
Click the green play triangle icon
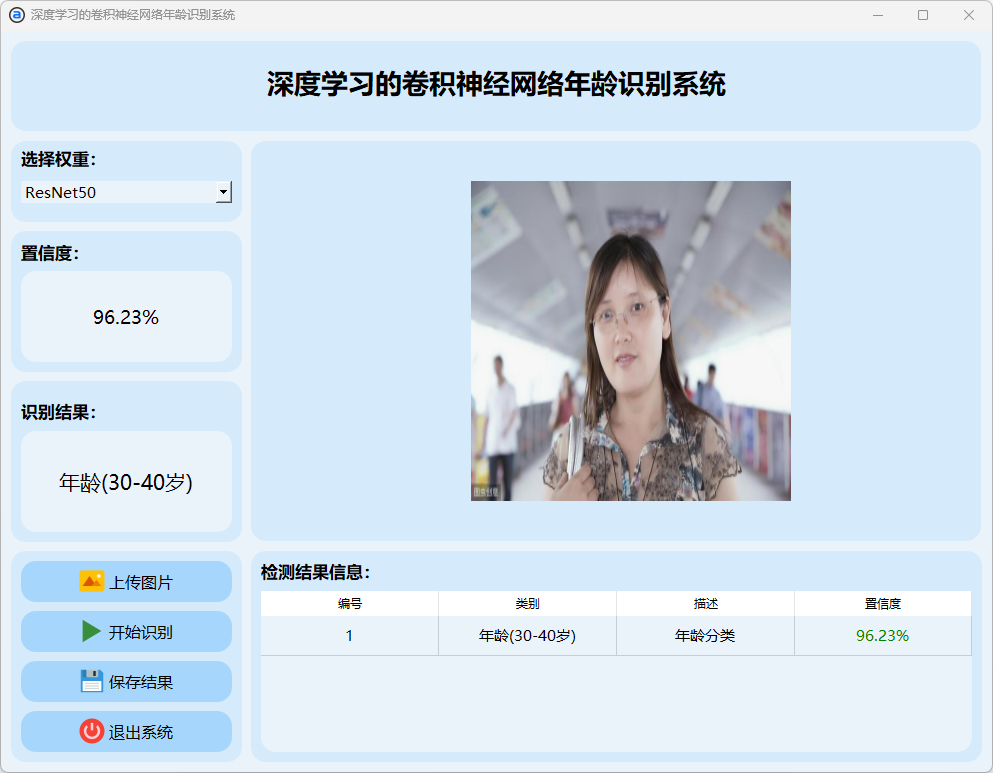coord(92,631)
